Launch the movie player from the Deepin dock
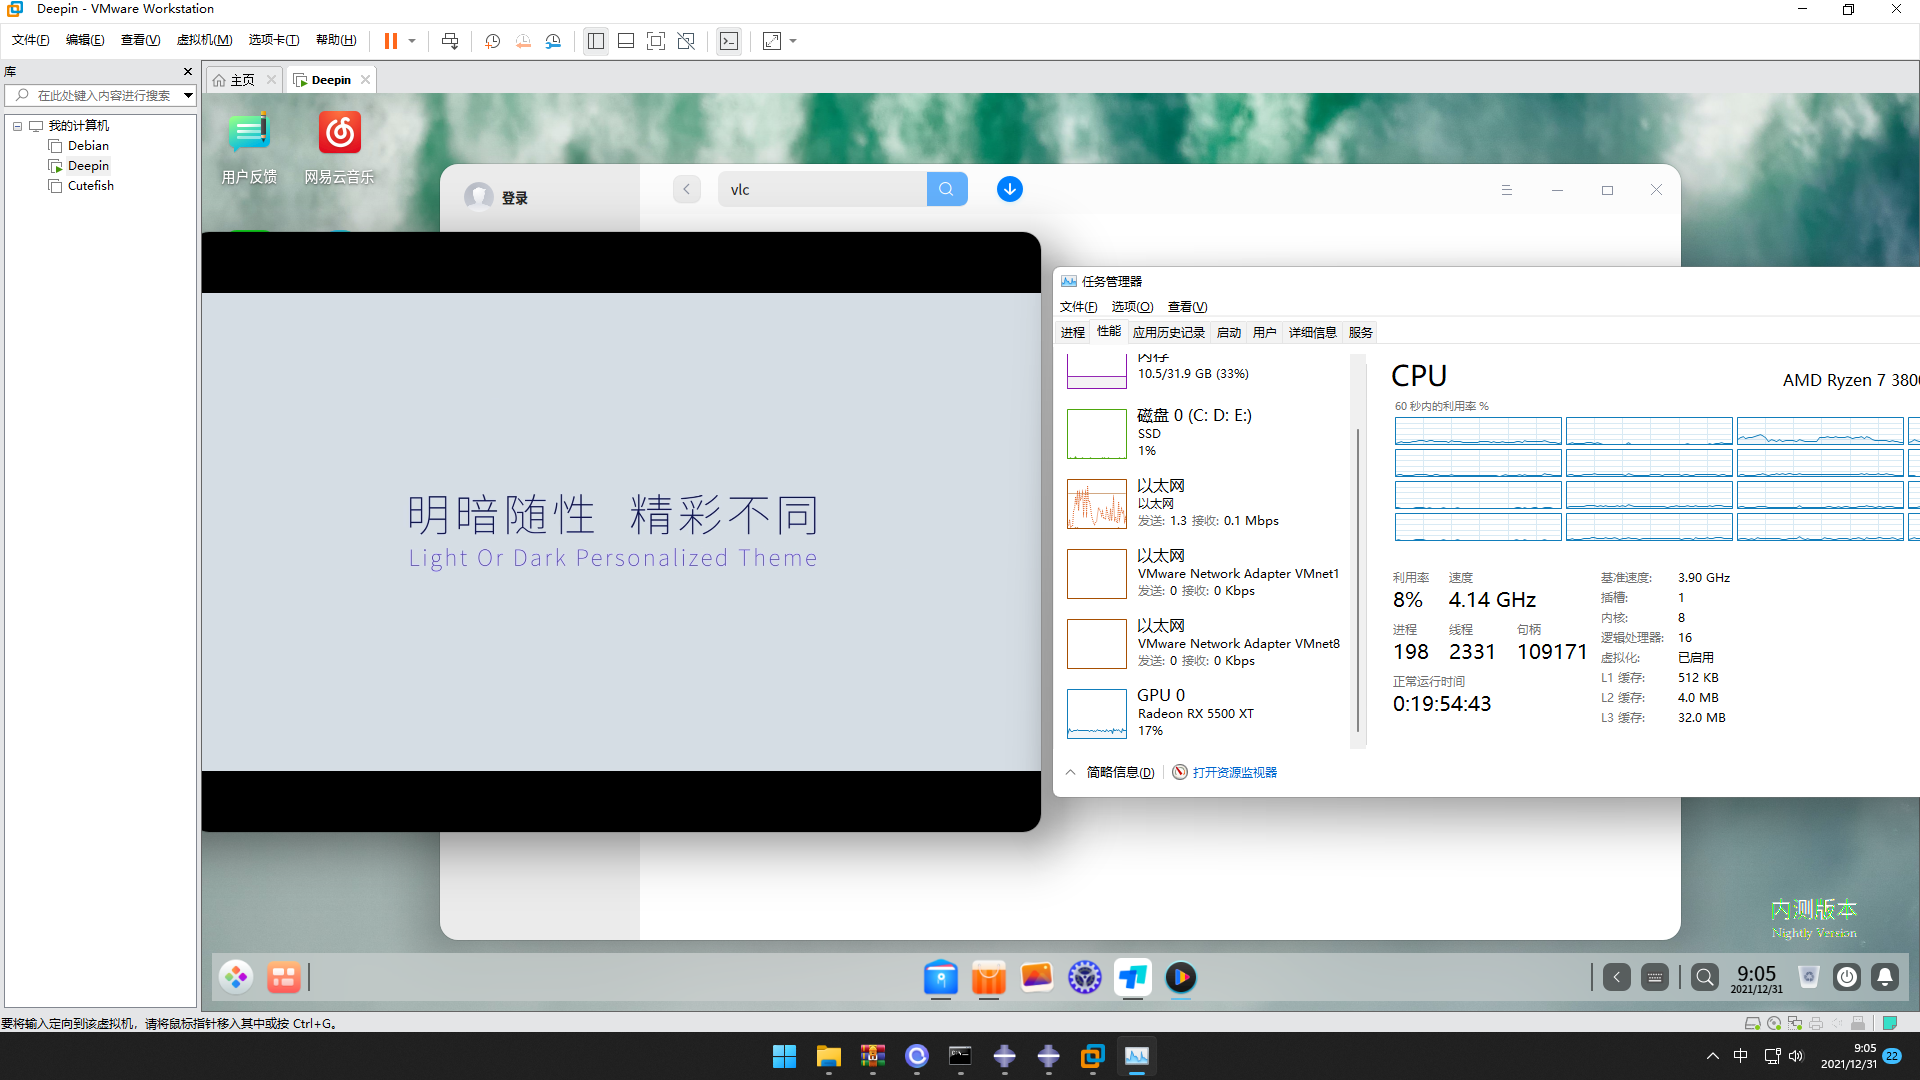Screen dimensions: 1920x1080 click(1181, 978)
